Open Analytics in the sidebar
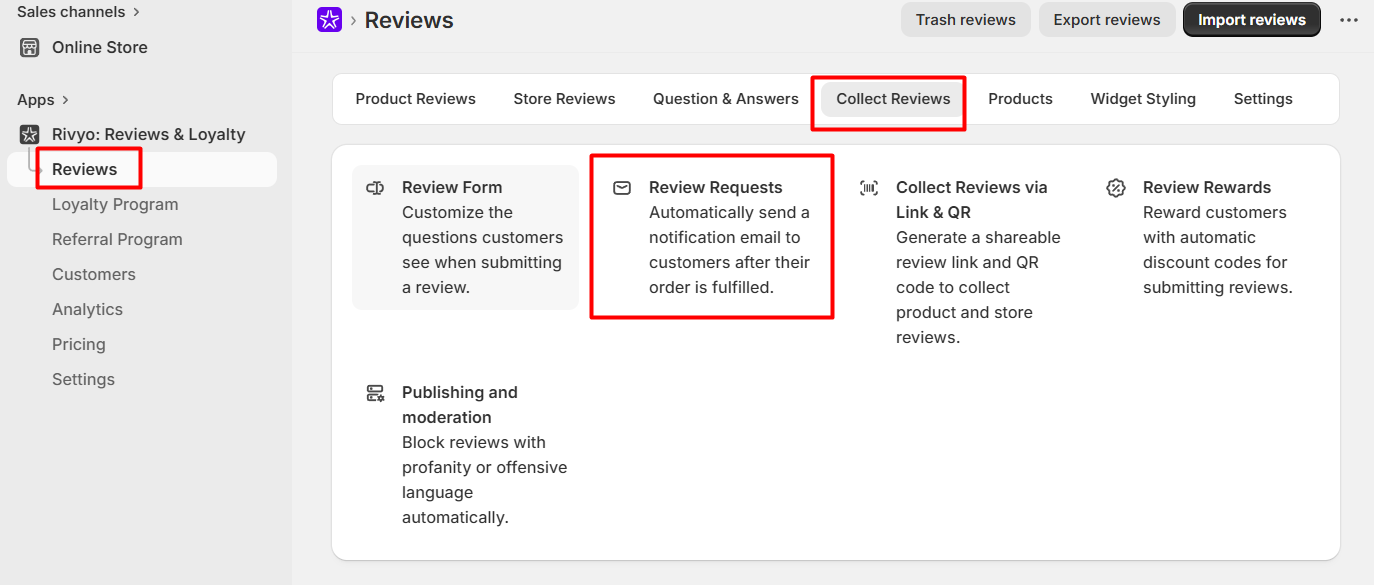The width and height of the screenshot is (1374, 585). [87, 309]
